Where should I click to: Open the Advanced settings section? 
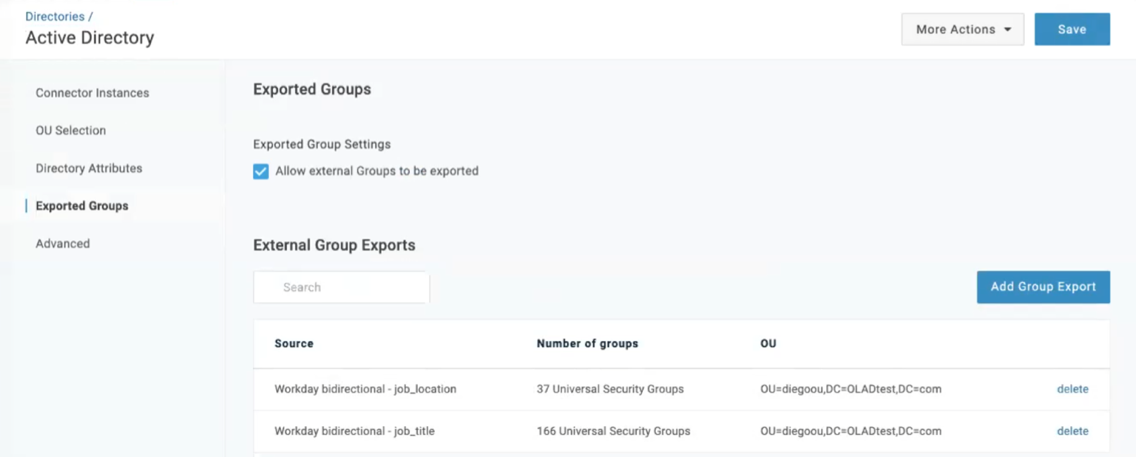(x=62, y=244)
